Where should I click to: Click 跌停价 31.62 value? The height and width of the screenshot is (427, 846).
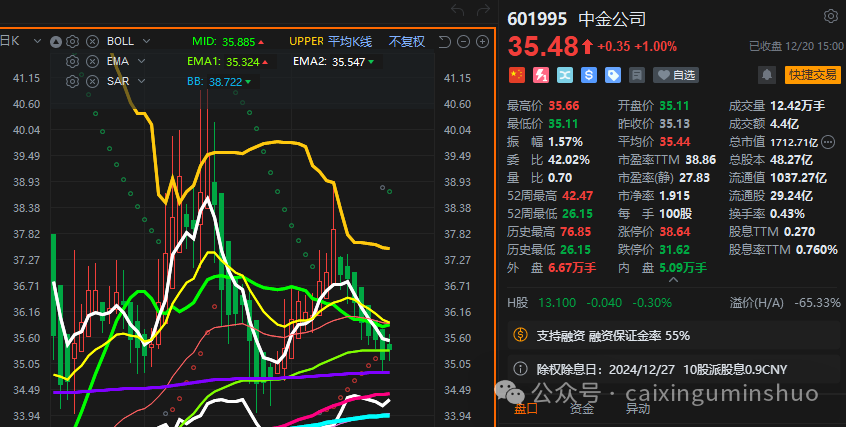[674, 250]
